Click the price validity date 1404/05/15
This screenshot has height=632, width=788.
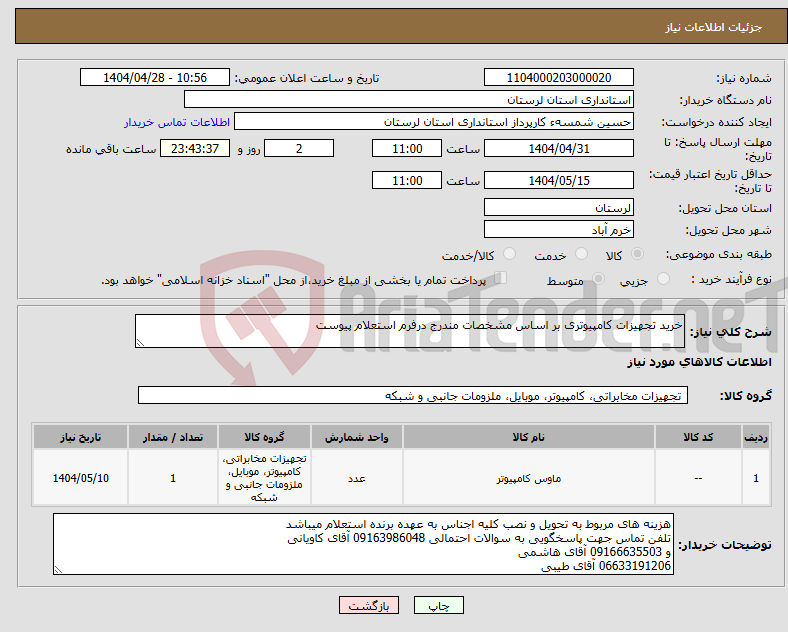point(558,180)
